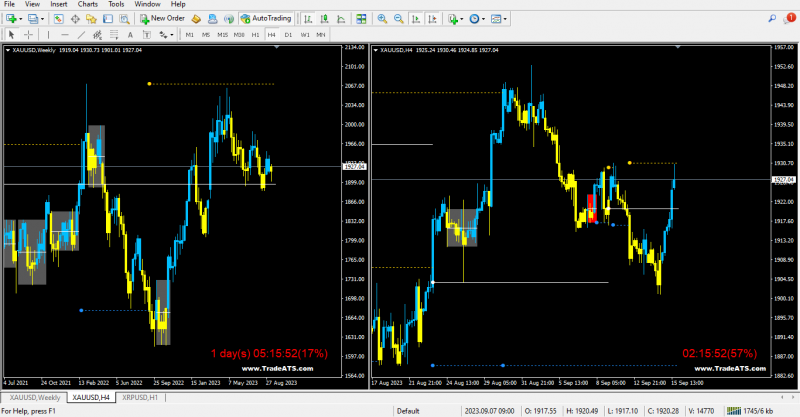Open the Terminal panel icon
Screen dimensions: 800x417
coord(108,19)
